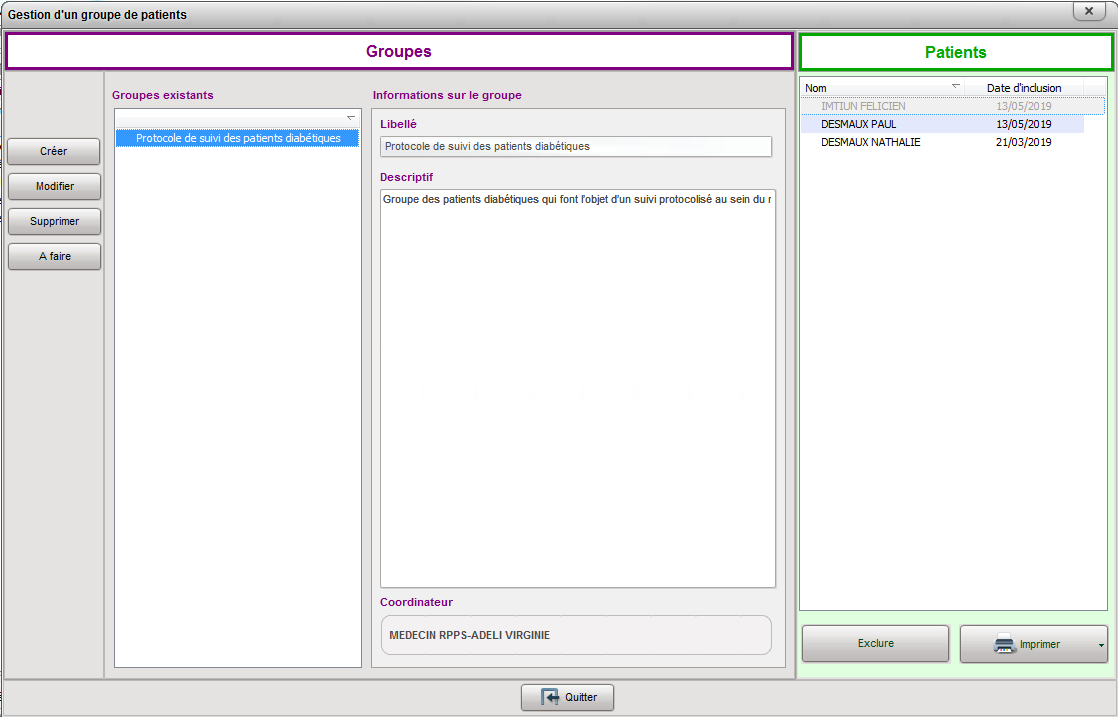Click into the Libellé field
The image size is (1118, 717).
pos(575,147)
